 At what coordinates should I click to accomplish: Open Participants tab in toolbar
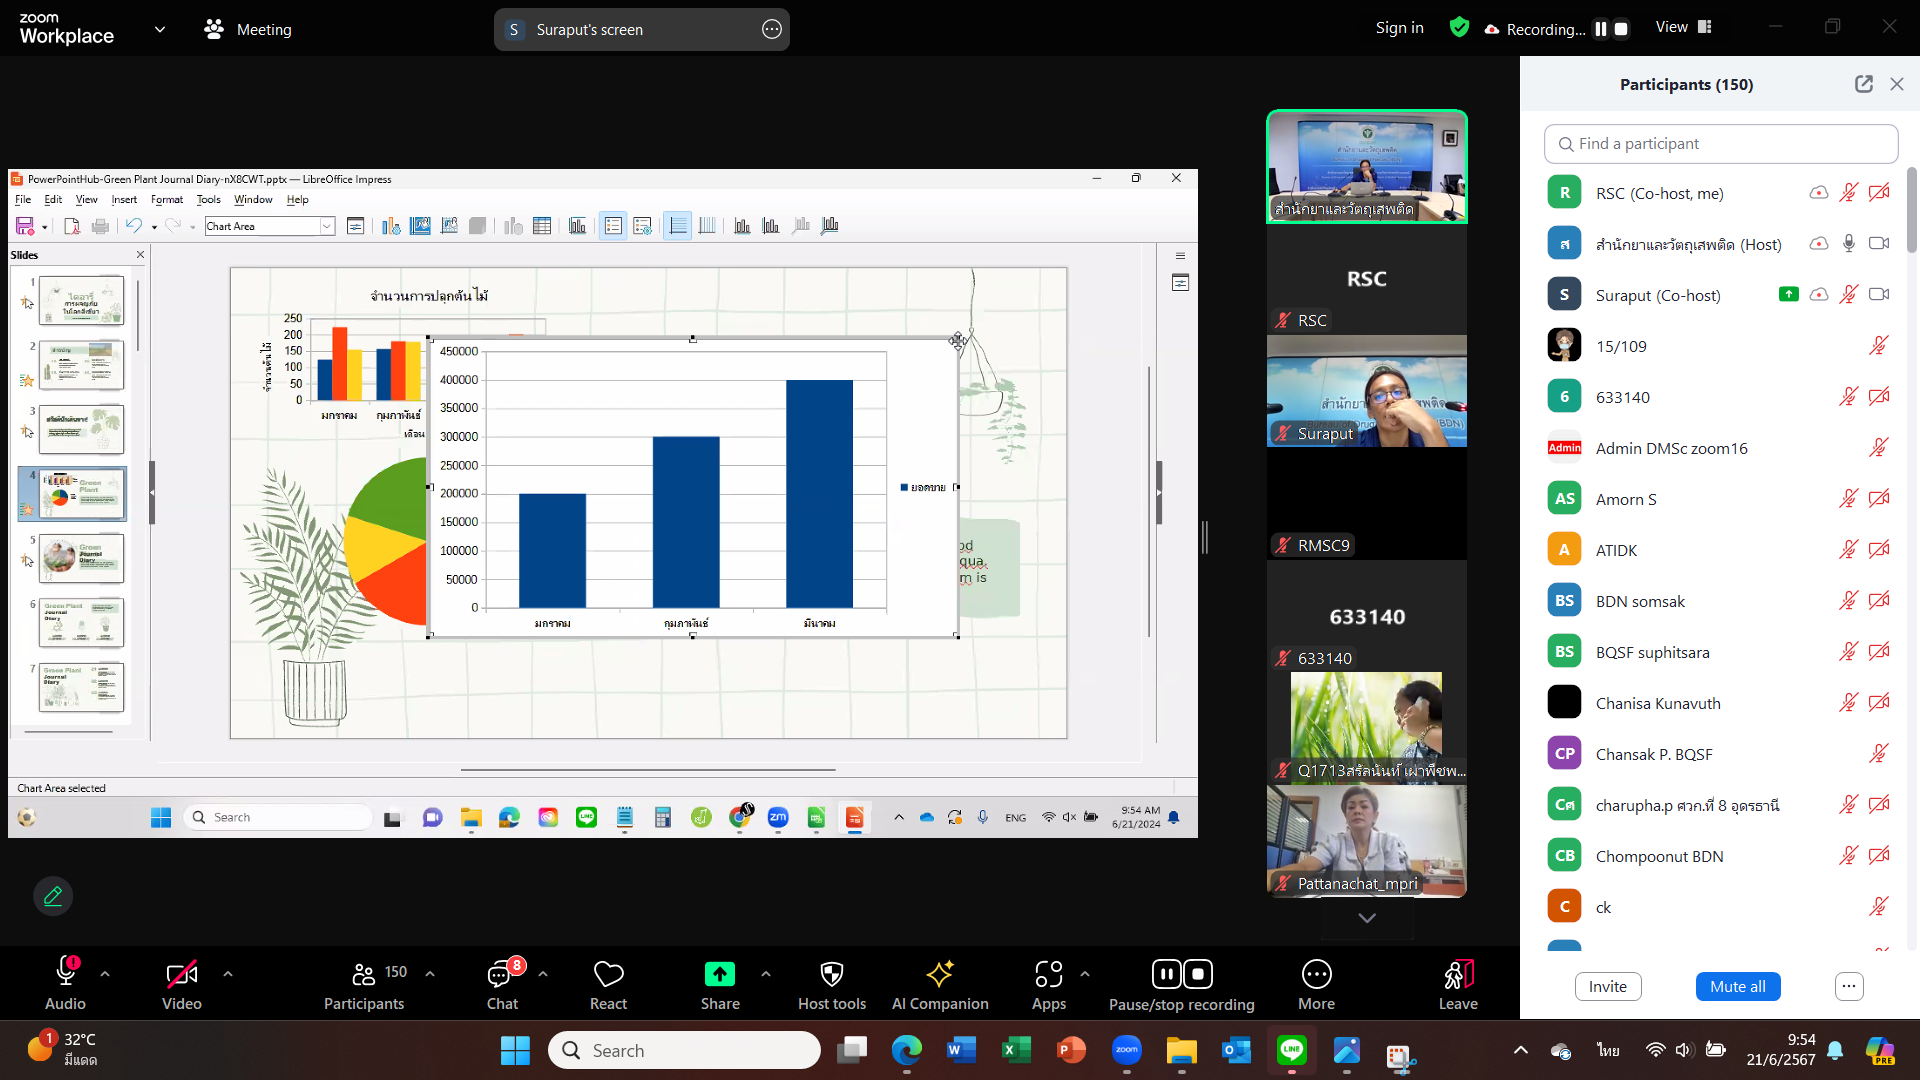tap(364, 984)
